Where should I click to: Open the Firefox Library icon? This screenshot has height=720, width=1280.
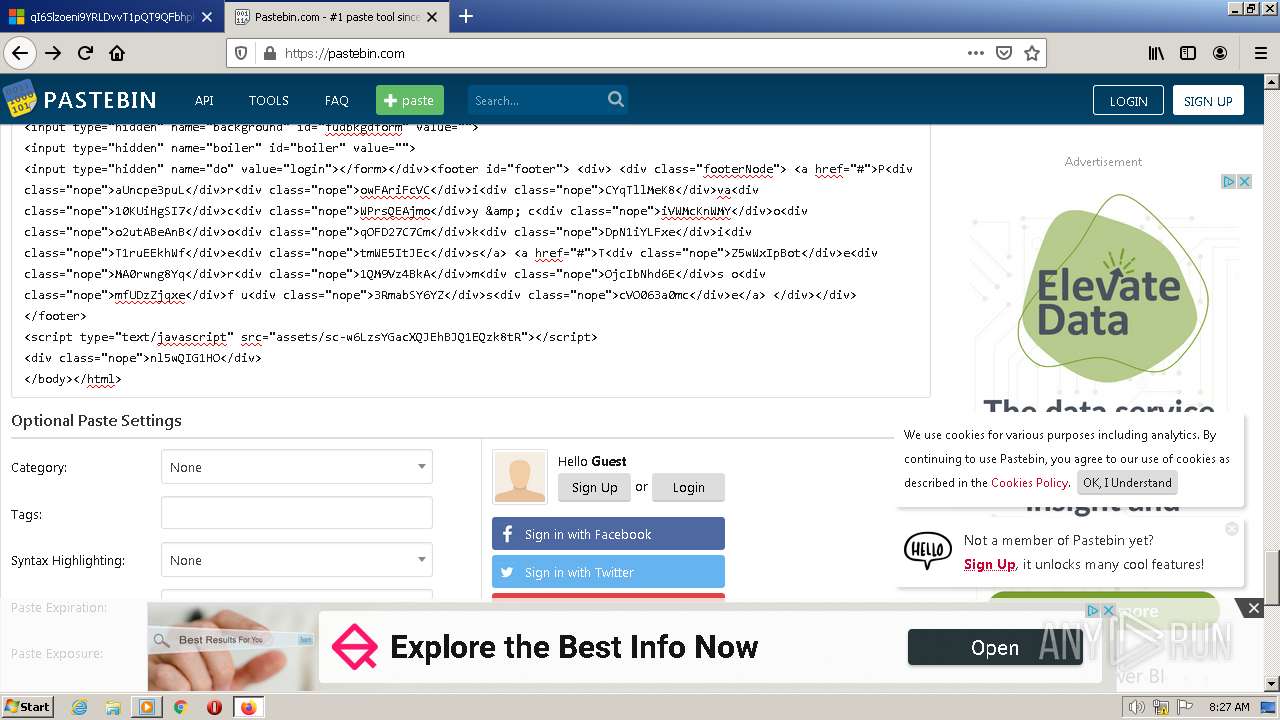coord(1156,53)
